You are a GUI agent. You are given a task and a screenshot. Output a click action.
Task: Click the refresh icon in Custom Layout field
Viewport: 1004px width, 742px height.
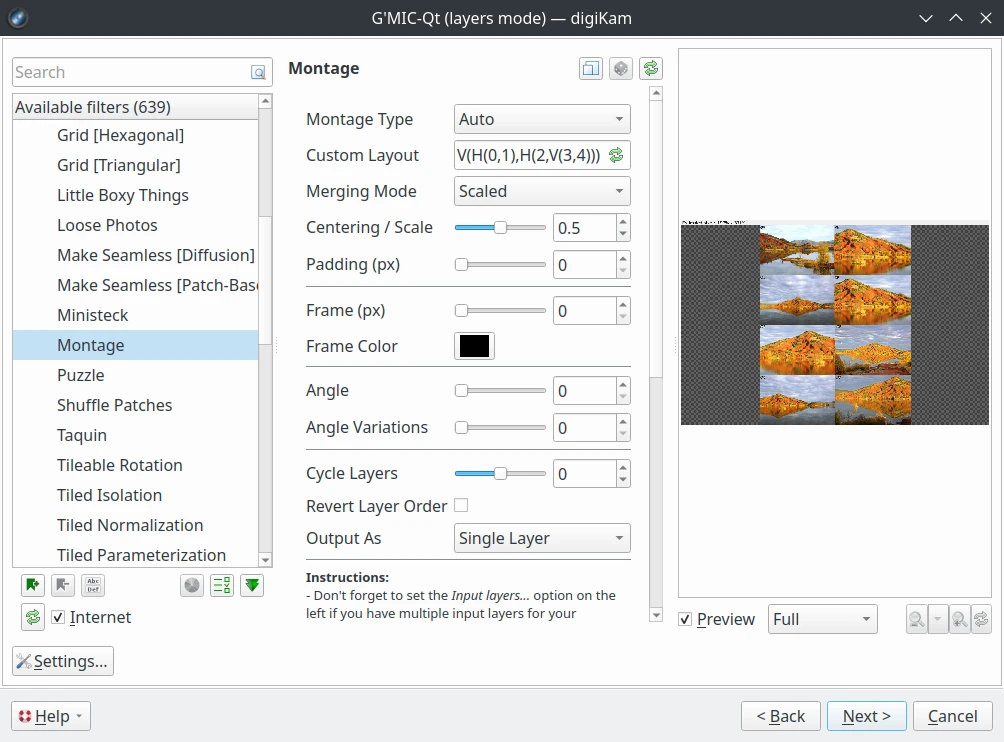(x=616, y=155)
